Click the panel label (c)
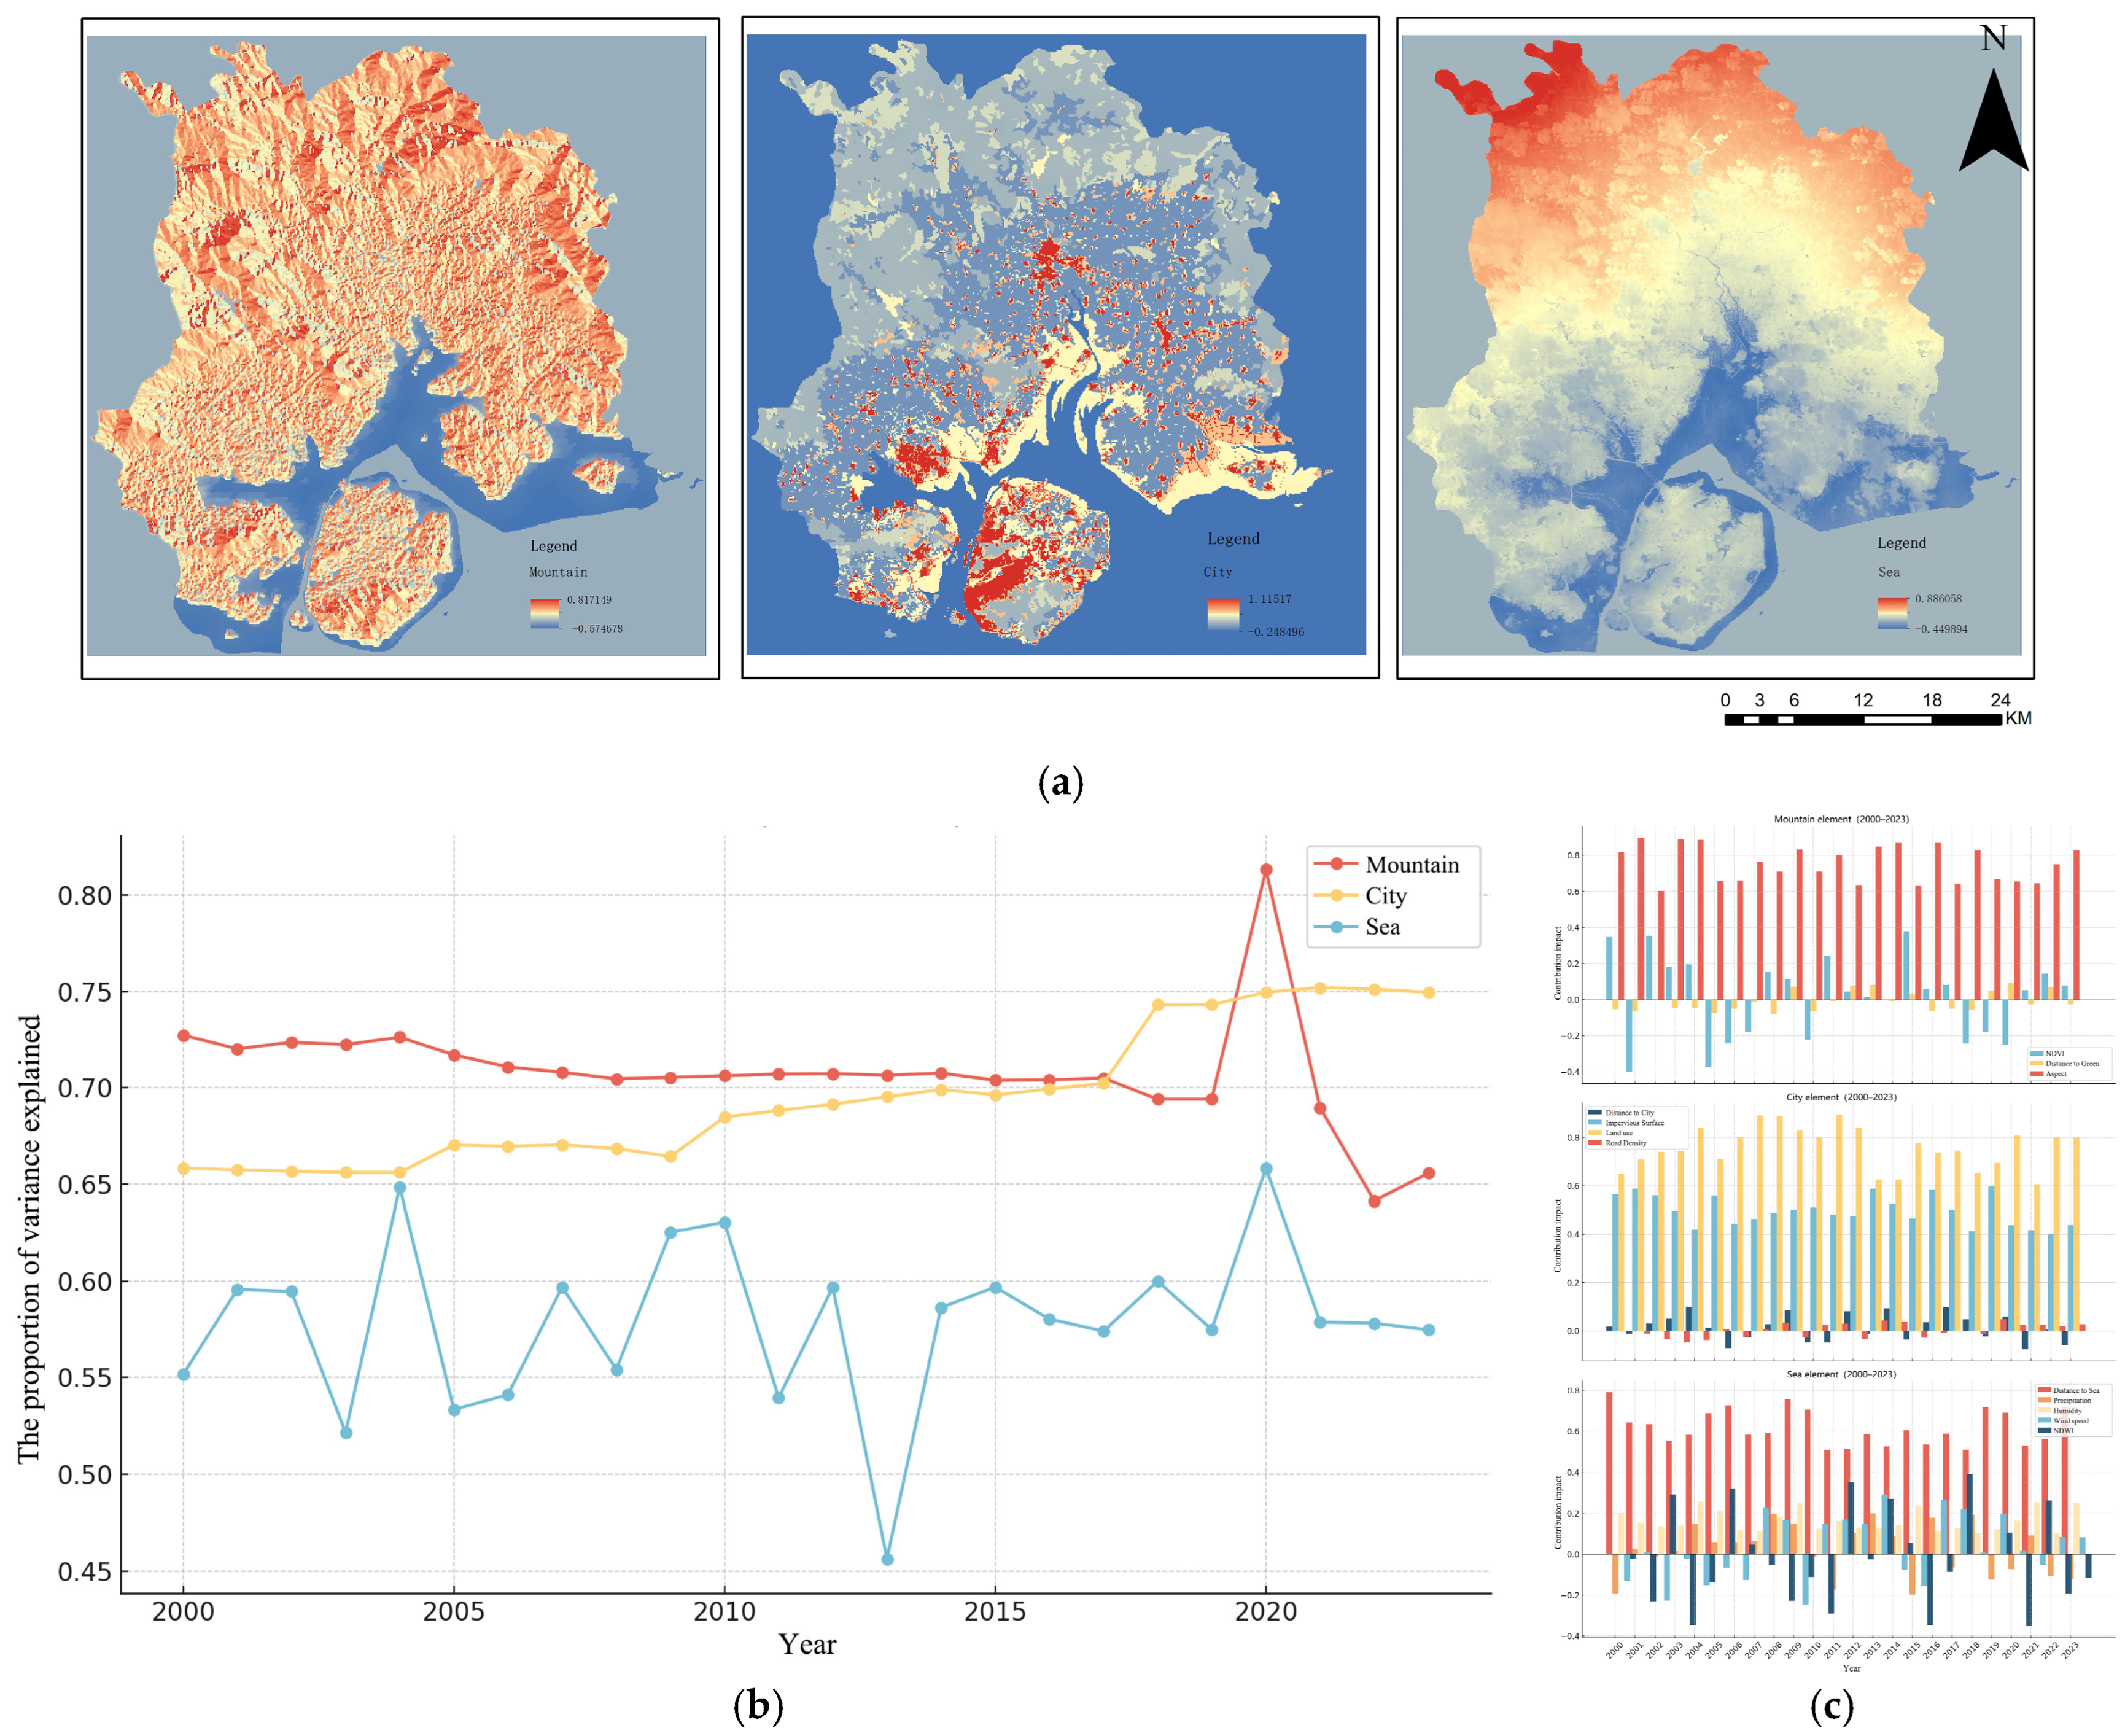This screenshot has height=1736, width=2125. [x=1832, y=1705]
